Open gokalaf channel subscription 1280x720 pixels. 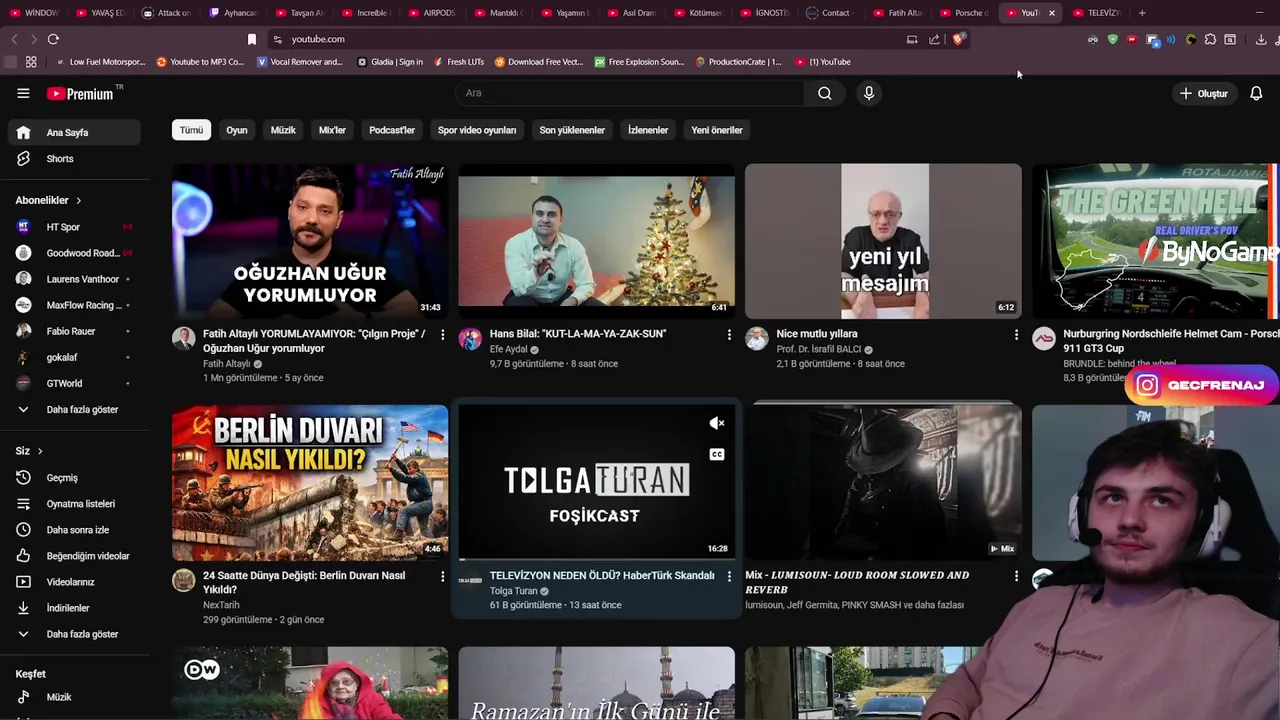point(74,357)
